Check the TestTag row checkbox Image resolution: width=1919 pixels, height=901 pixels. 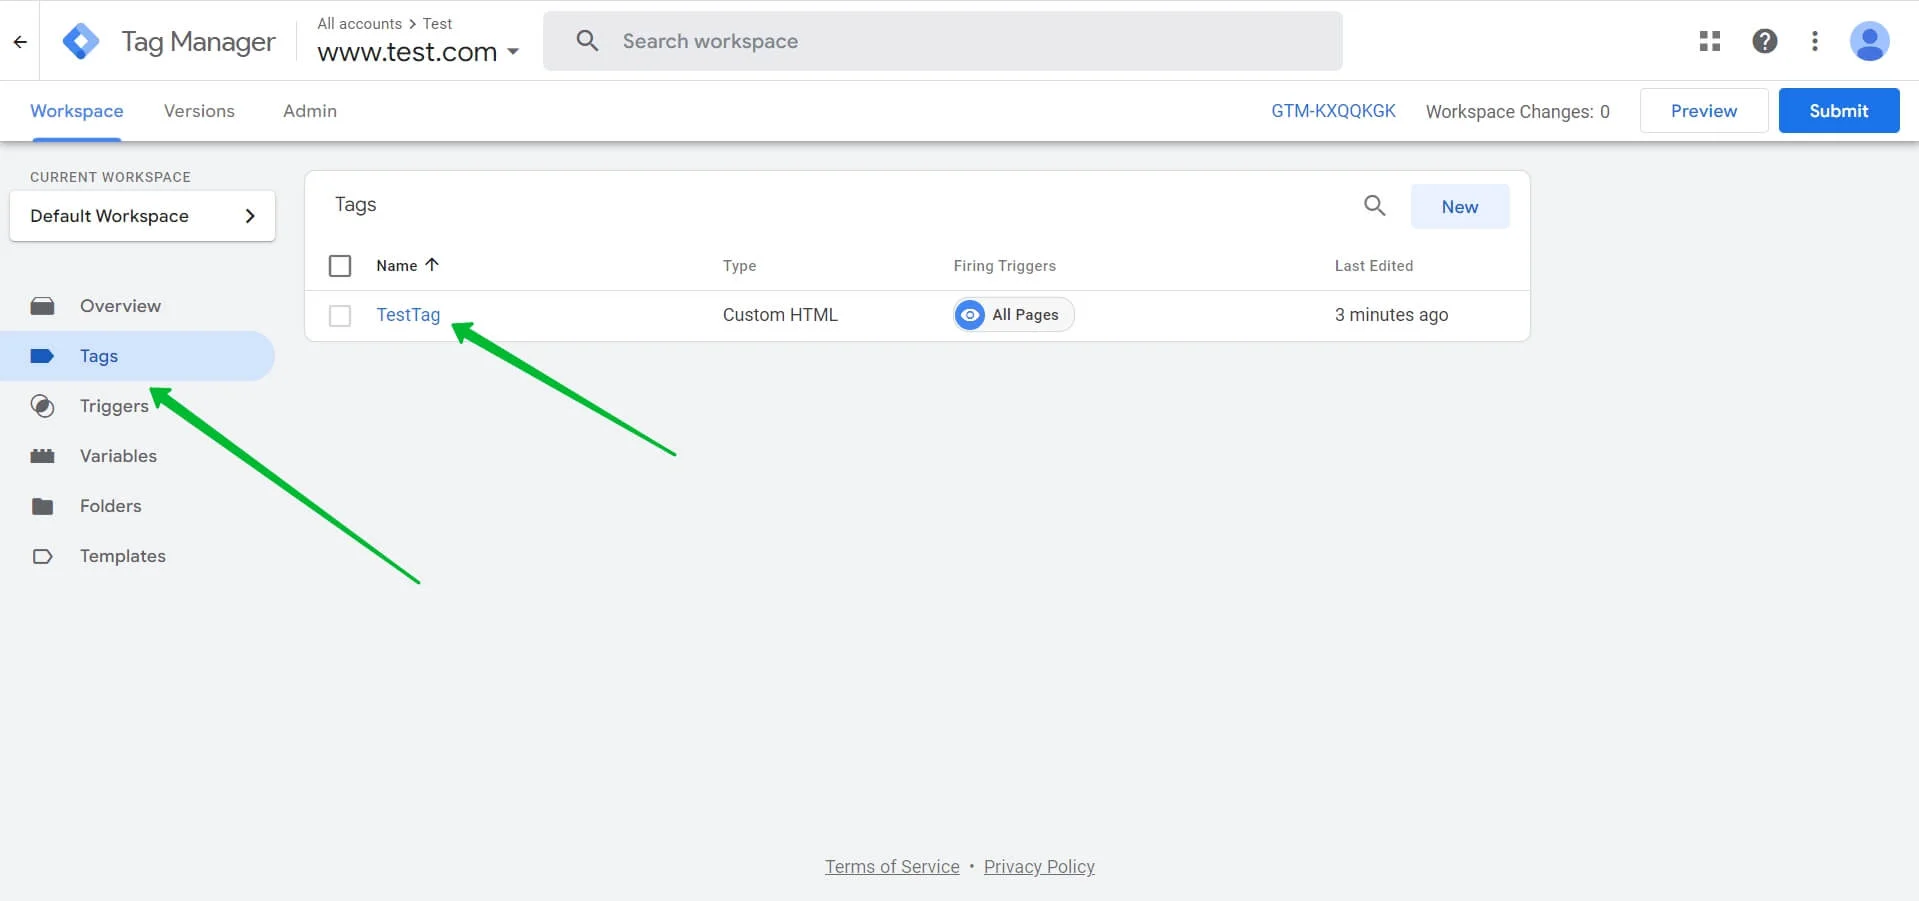[x=340, y=316]
